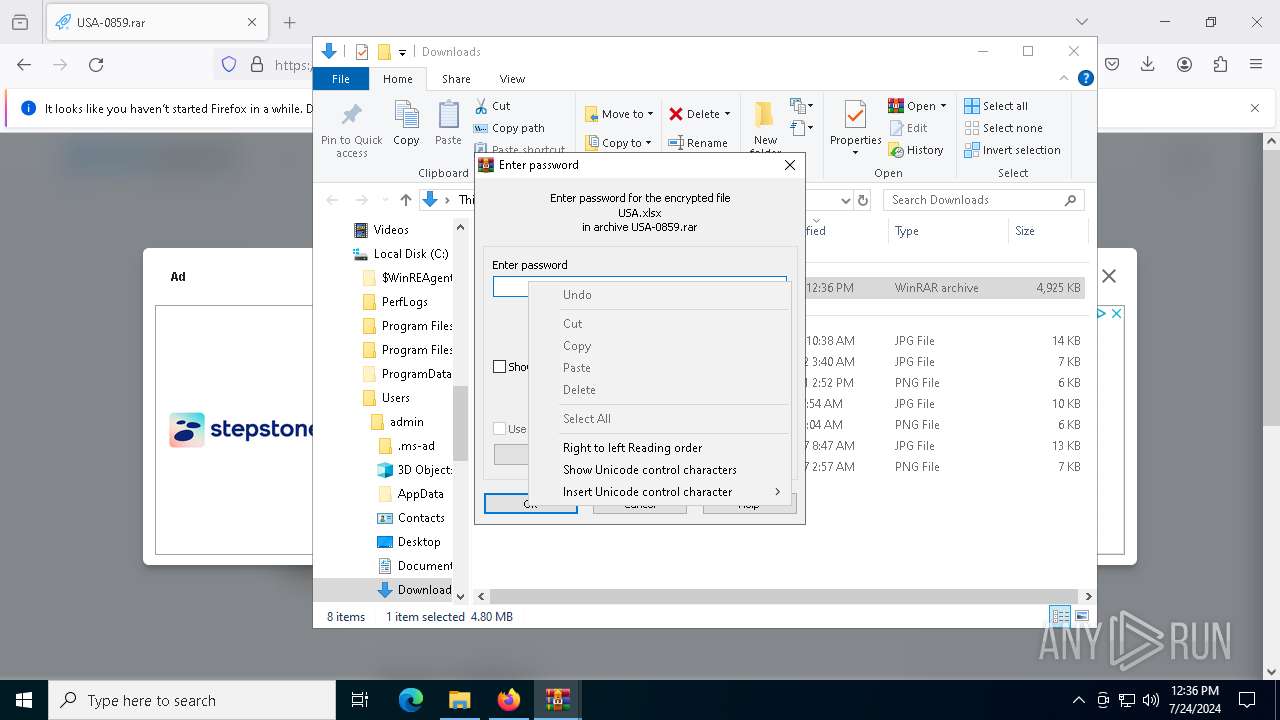1280x720 pixels.
Task: Open the Move to dropdown
Action: tap(619, 114)
